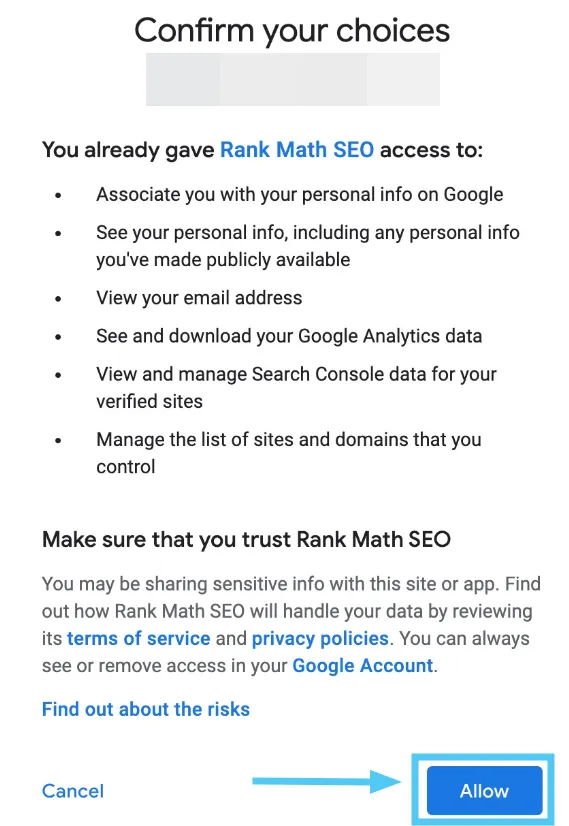This screenshot has width=569, height=826.
Task: Open the Google Account link
Action: pyautogui.click(x=363, y=665)
